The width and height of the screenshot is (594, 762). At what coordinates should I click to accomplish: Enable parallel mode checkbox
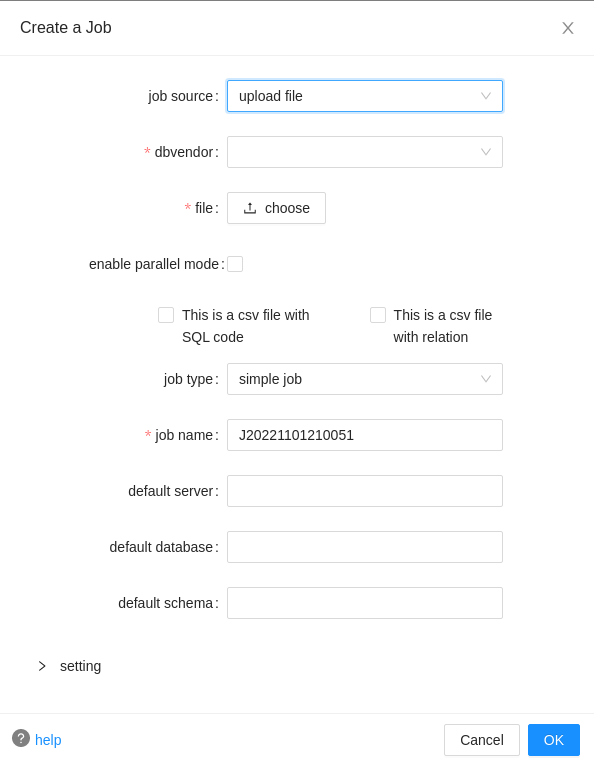(x=235, y=264)
